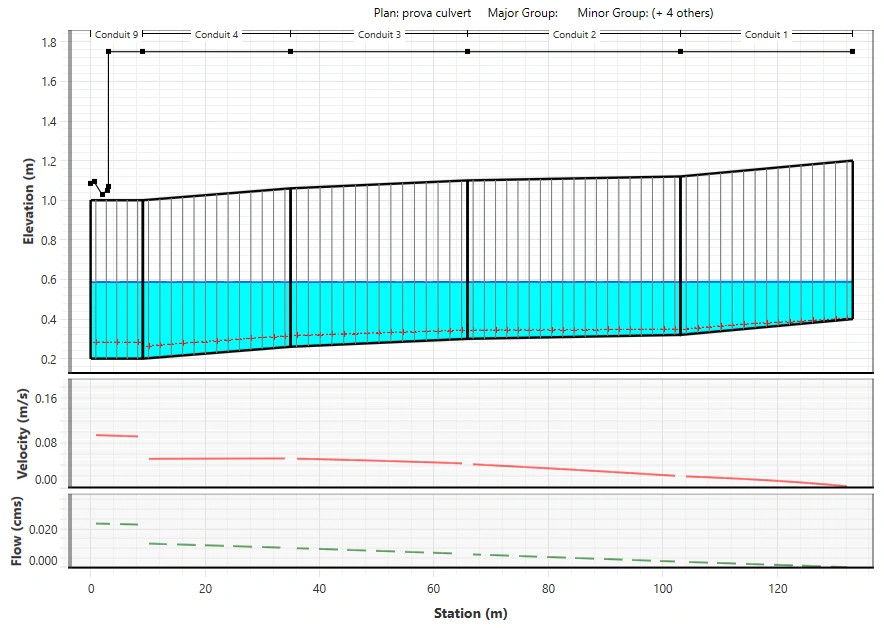Click the ground node marker at far right top
The width and height of the screenshot is (884, 628).
(x=852, y=51)
